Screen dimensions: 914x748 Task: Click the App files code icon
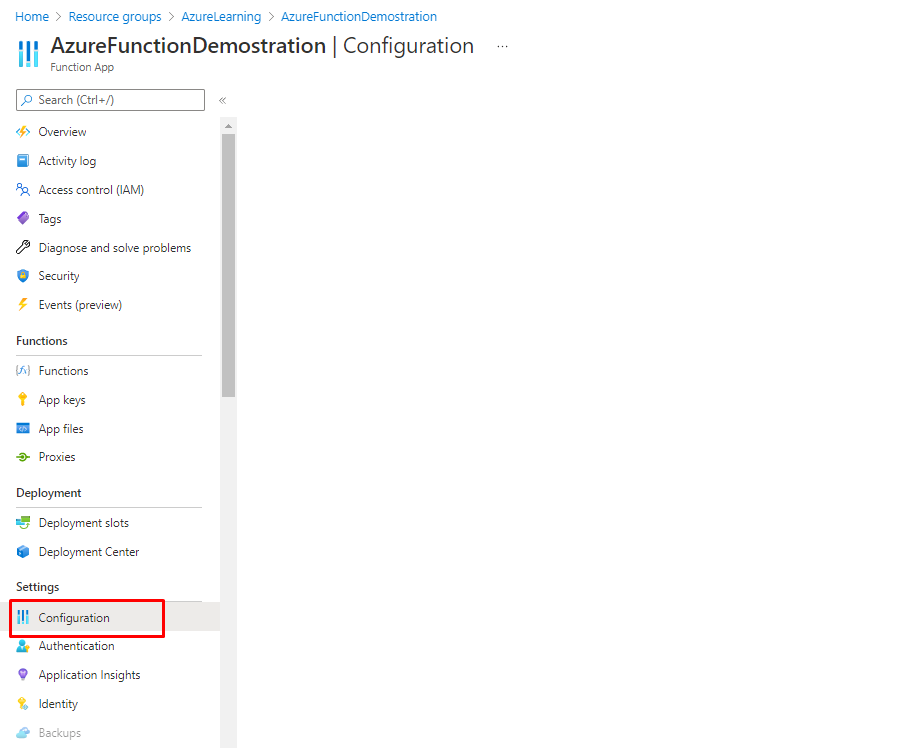[x=23, y=429]
